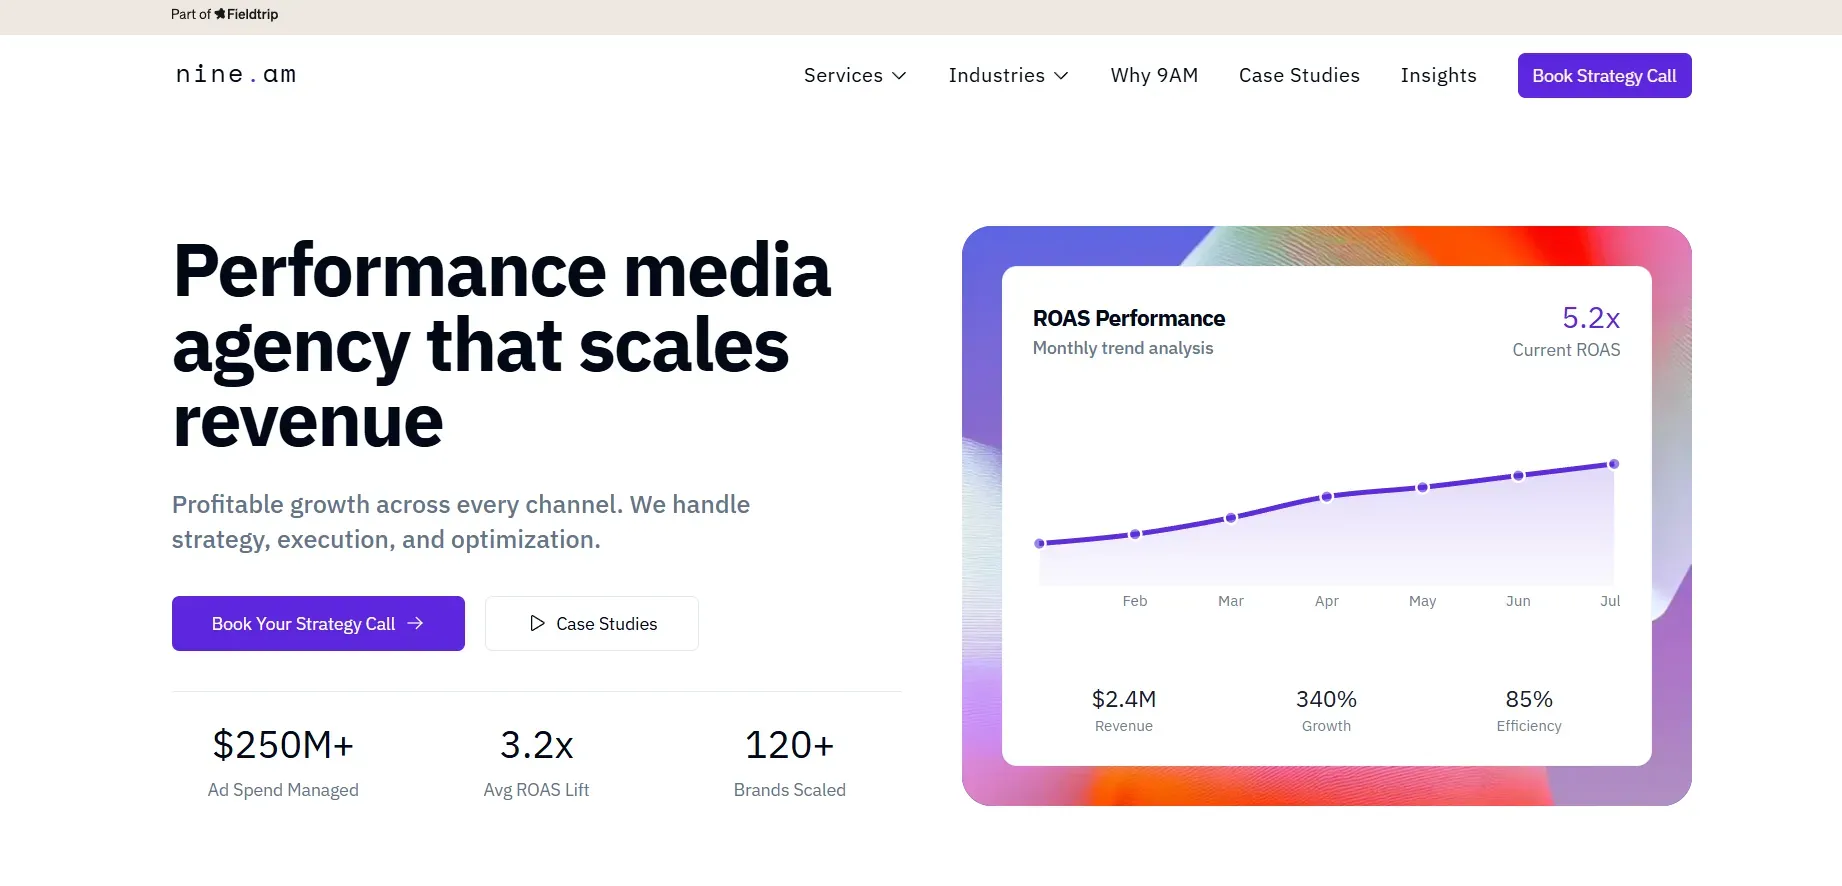This screenshot has width=1842, height=886.
Task: Click the Part of Fieldtrip banner link
Action: (x=225, y=14)
